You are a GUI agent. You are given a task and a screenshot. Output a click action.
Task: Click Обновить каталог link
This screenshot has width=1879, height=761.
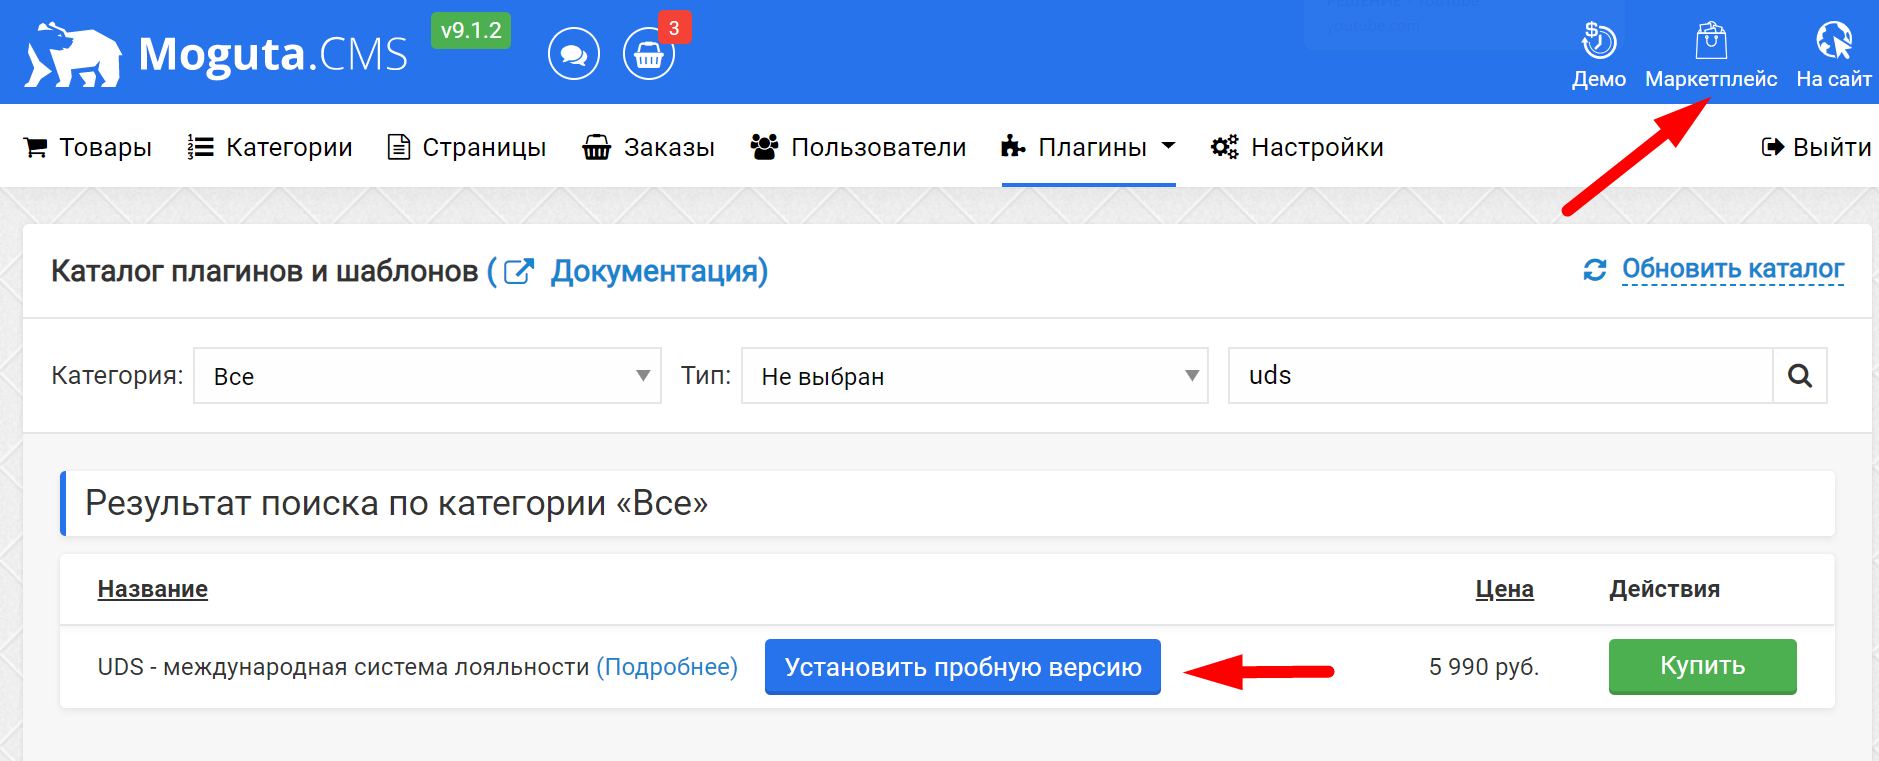[1733, 269]
